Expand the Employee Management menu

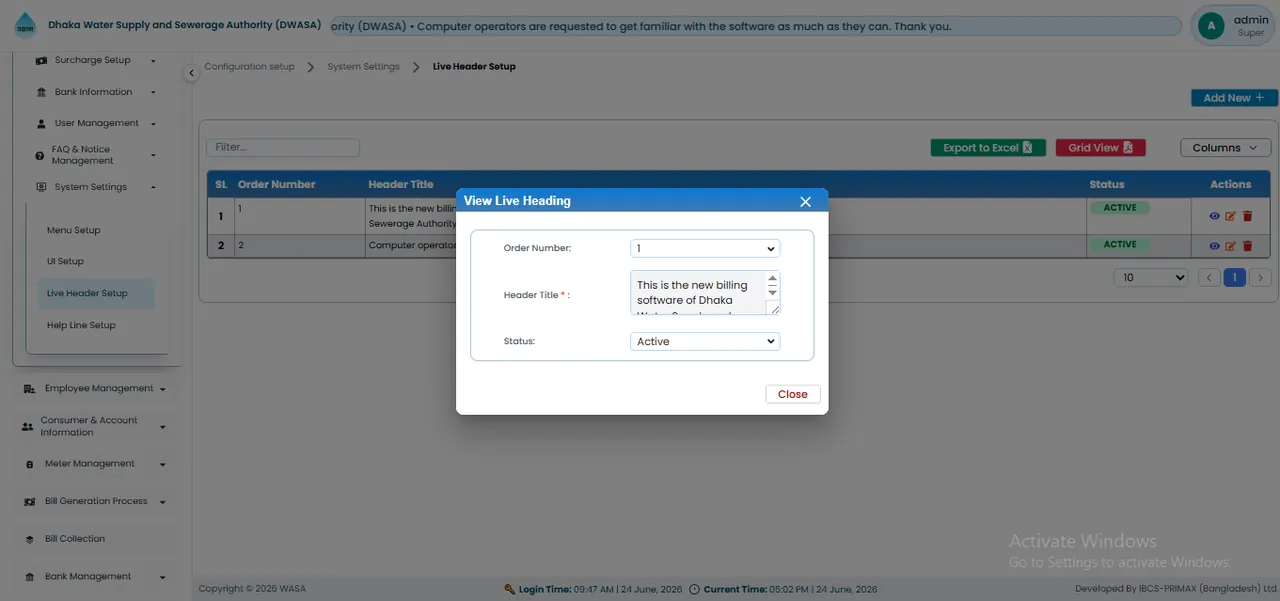coord(95,388)
